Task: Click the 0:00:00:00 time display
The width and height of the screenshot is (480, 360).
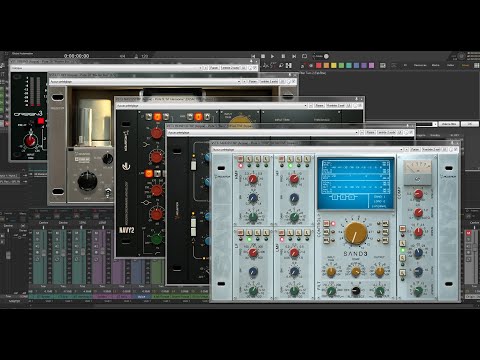Action: pyautogui.click(x=76, y=56)
